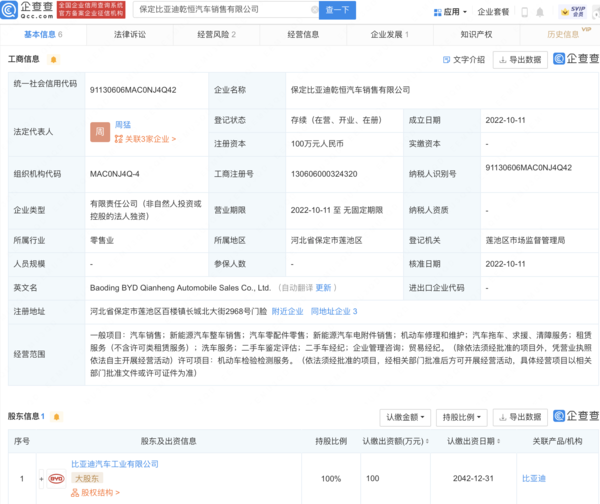Viewport: 600px width, 504px height.
Task: Click the subscription date 2042-12-31
Action: pos(473,478)
